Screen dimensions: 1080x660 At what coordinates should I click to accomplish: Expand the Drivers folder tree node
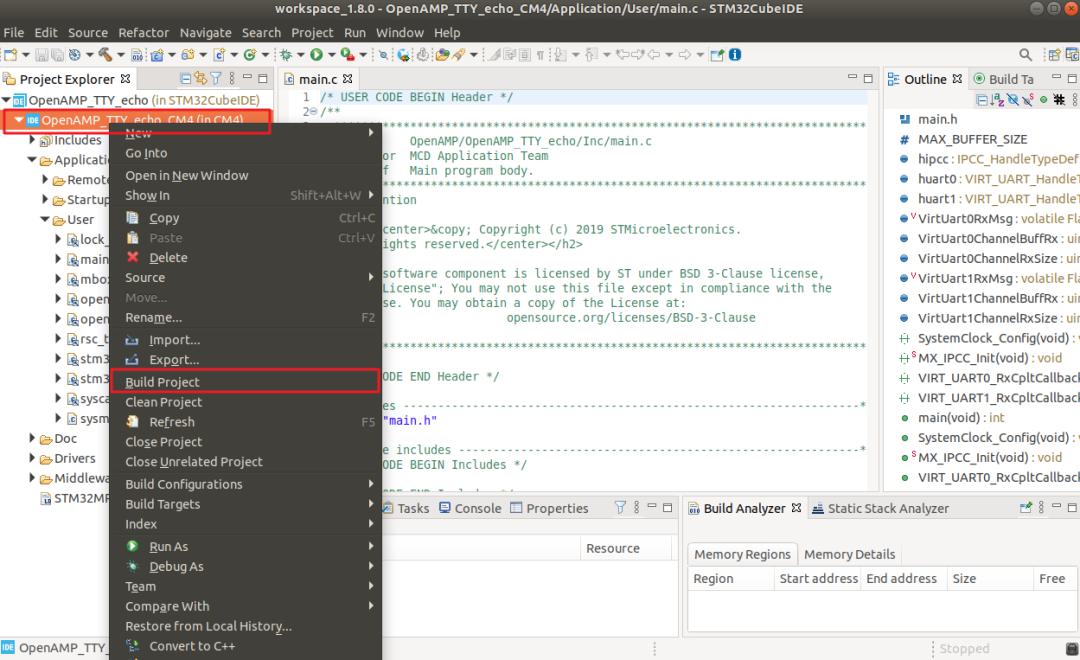32,458
